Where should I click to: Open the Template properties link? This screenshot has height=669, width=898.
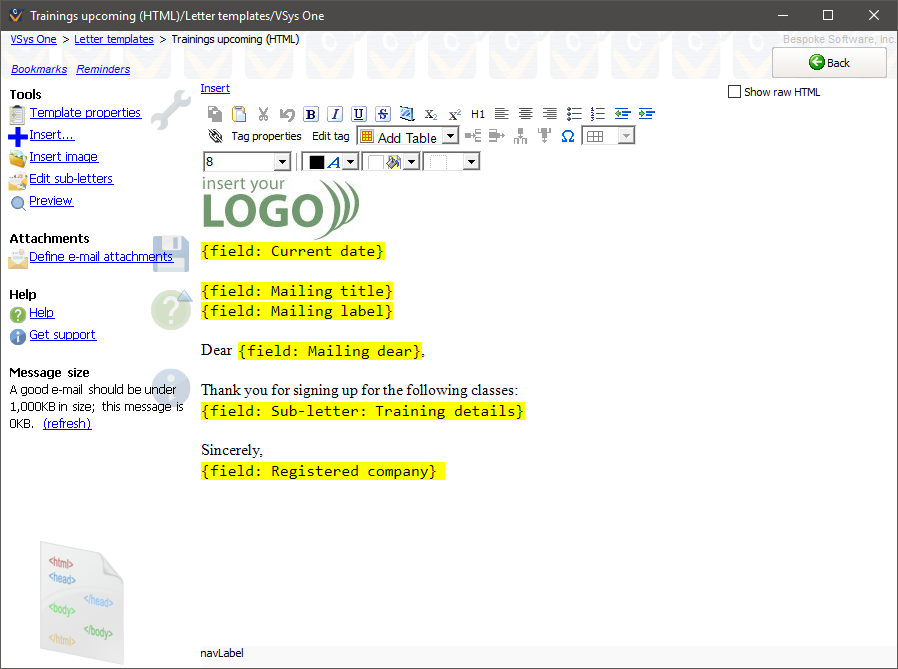coord(85,113)
